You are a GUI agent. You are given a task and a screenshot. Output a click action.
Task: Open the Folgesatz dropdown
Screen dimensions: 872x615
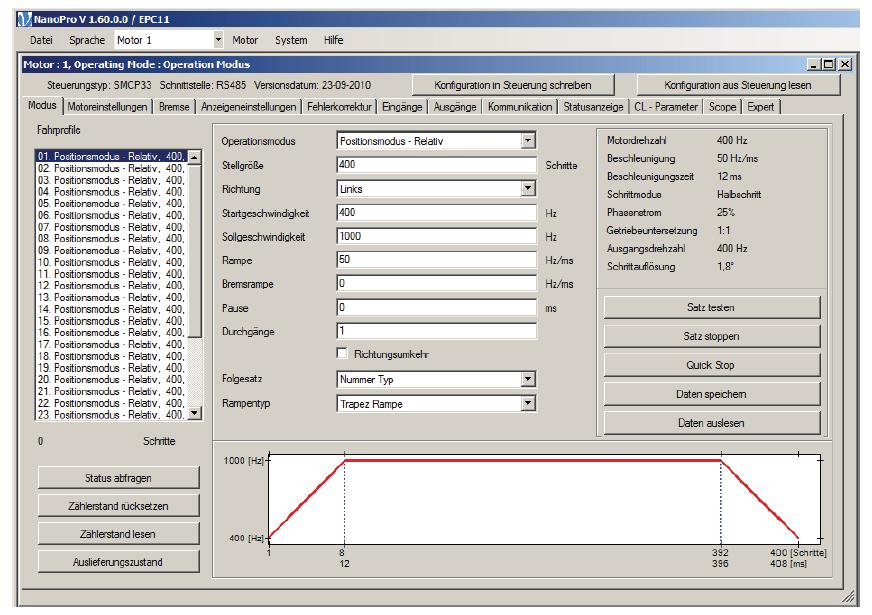pos(529,379)
